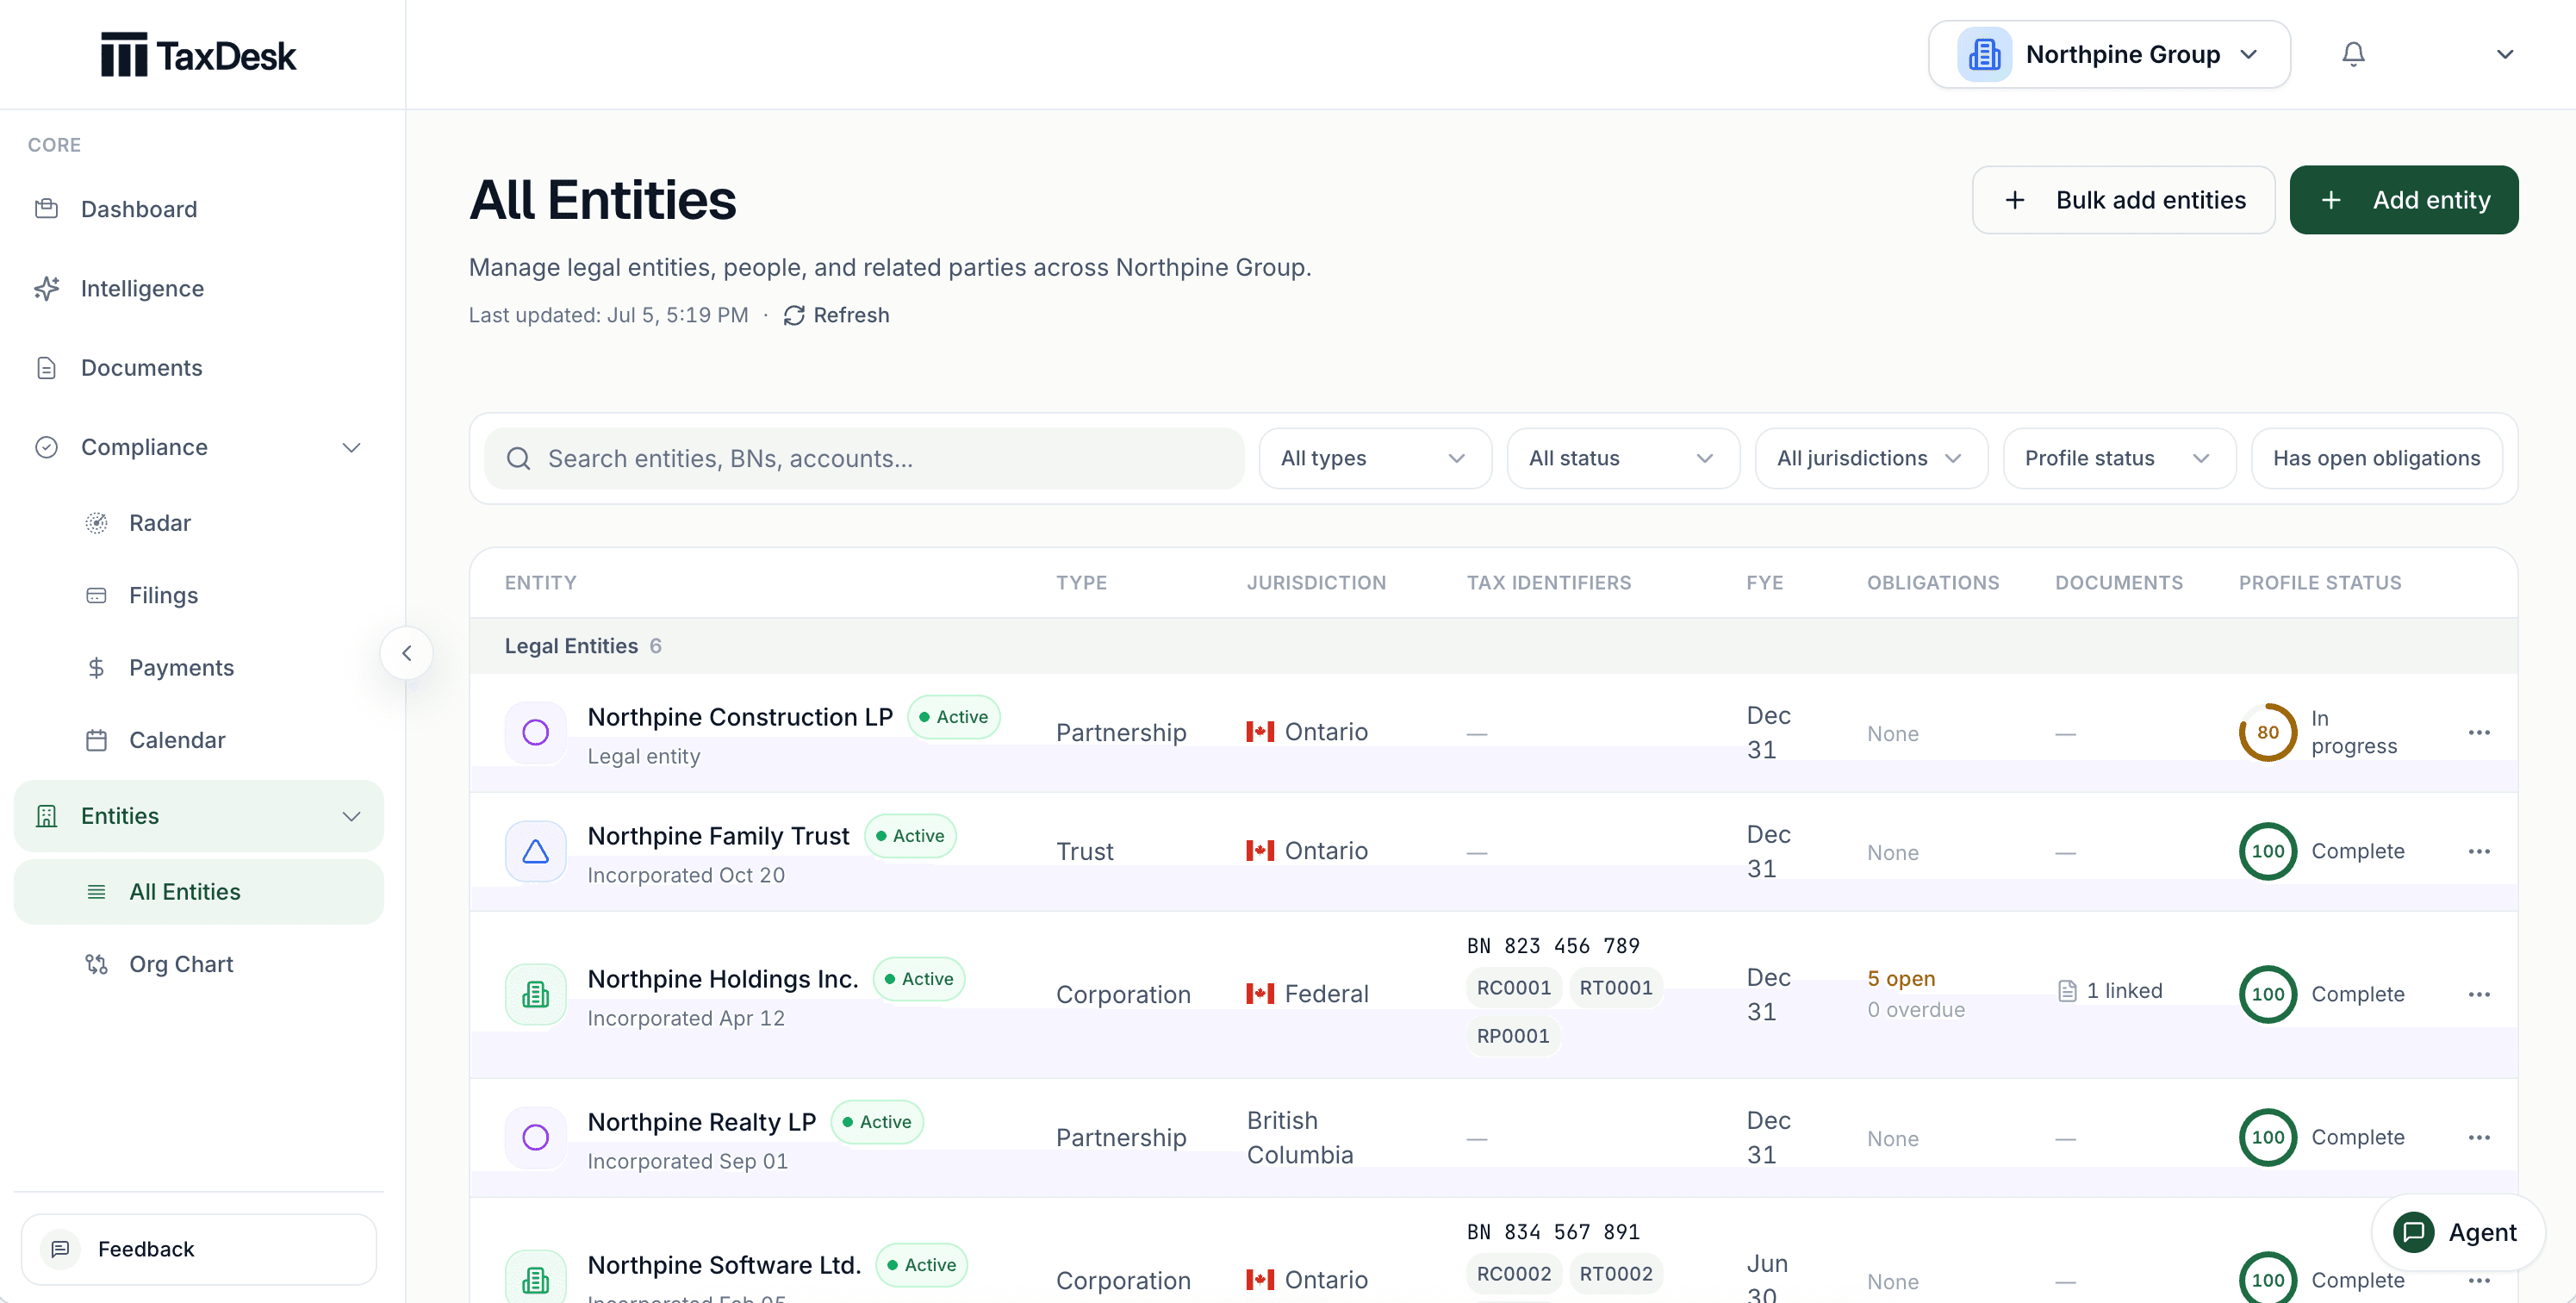Collapse the Entities section chevron
Screen dimensions: 2576x1303
[351, 816]
